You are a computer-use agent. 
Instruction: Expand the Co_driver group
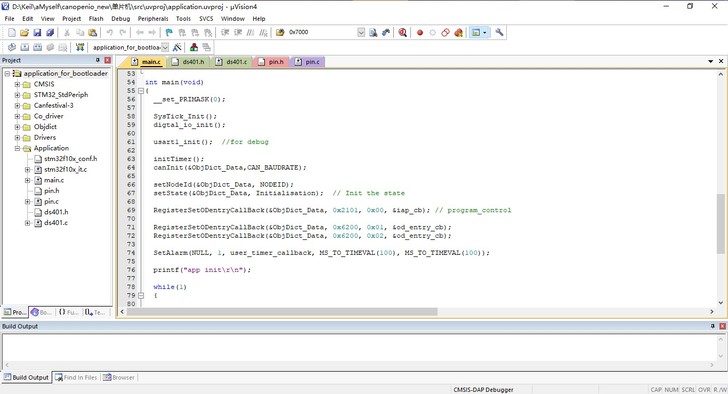[17, 116]
